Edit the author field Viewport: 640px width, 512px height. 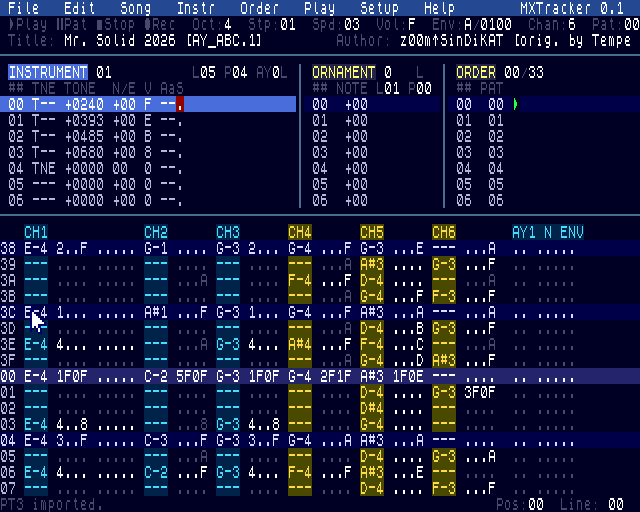[x=516, y=40]
